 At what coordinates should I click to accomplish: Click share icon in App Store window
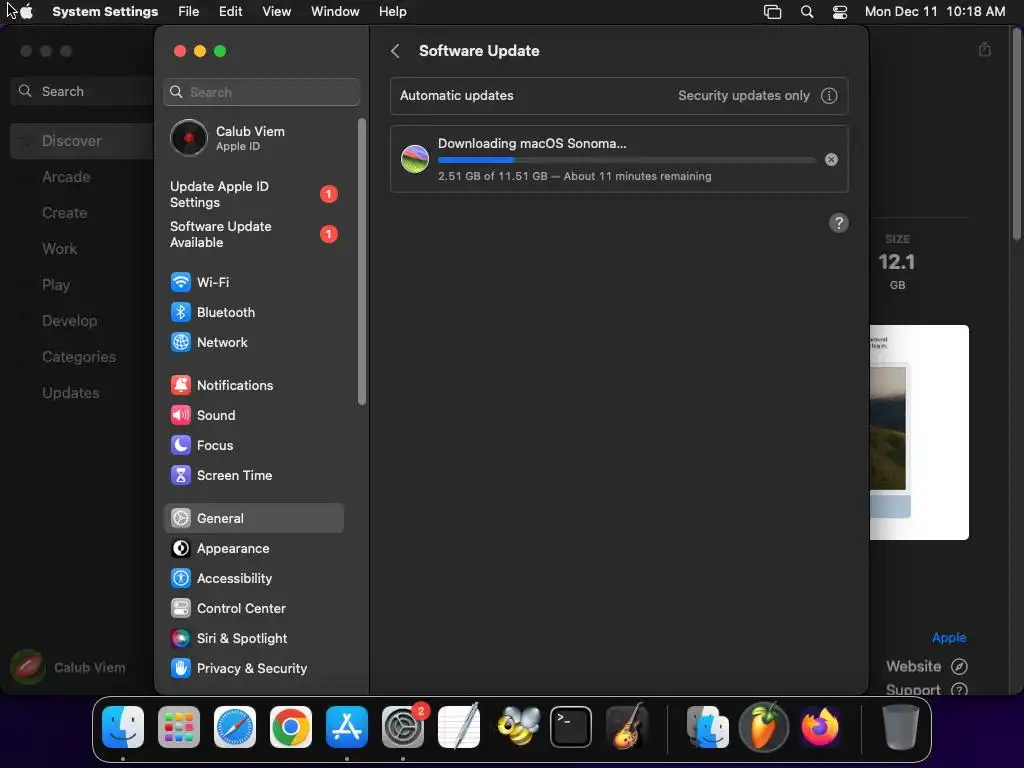point(985,50)
